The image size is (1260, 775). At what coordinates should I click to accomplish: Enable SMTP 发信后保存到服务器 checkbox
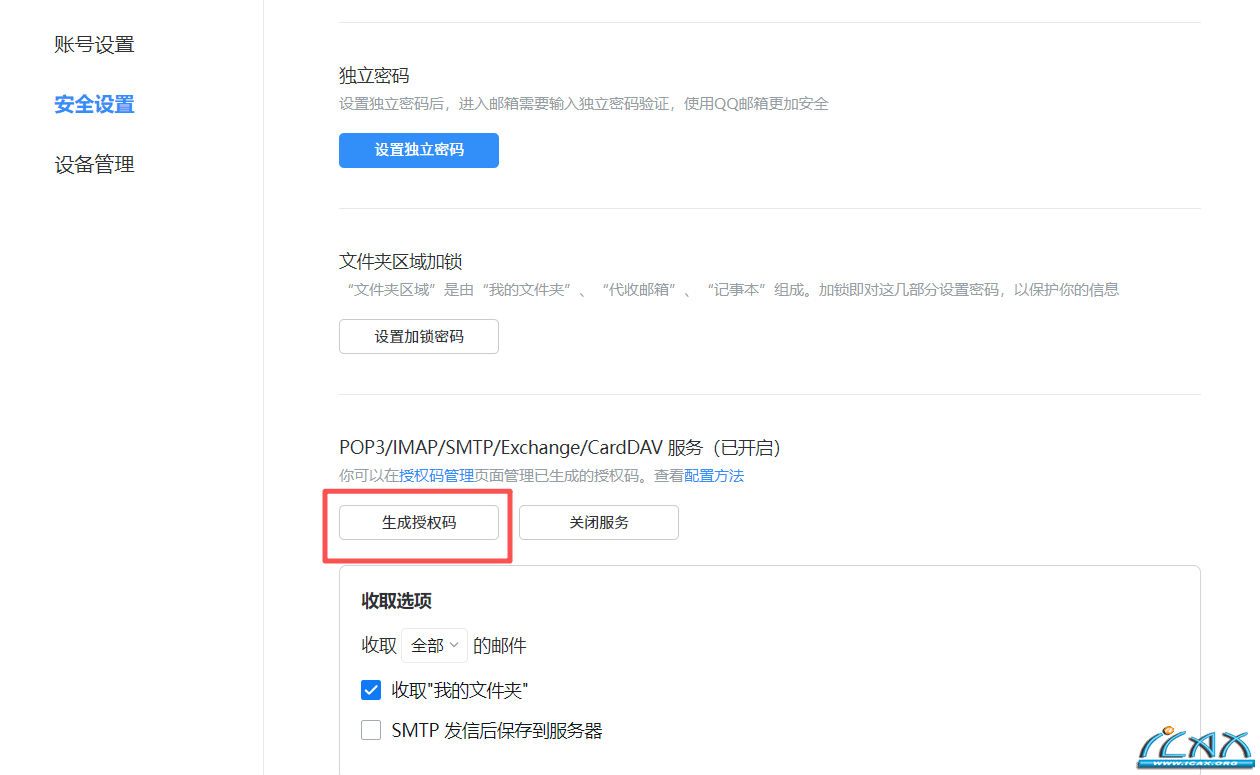click(x=371, y=730)
